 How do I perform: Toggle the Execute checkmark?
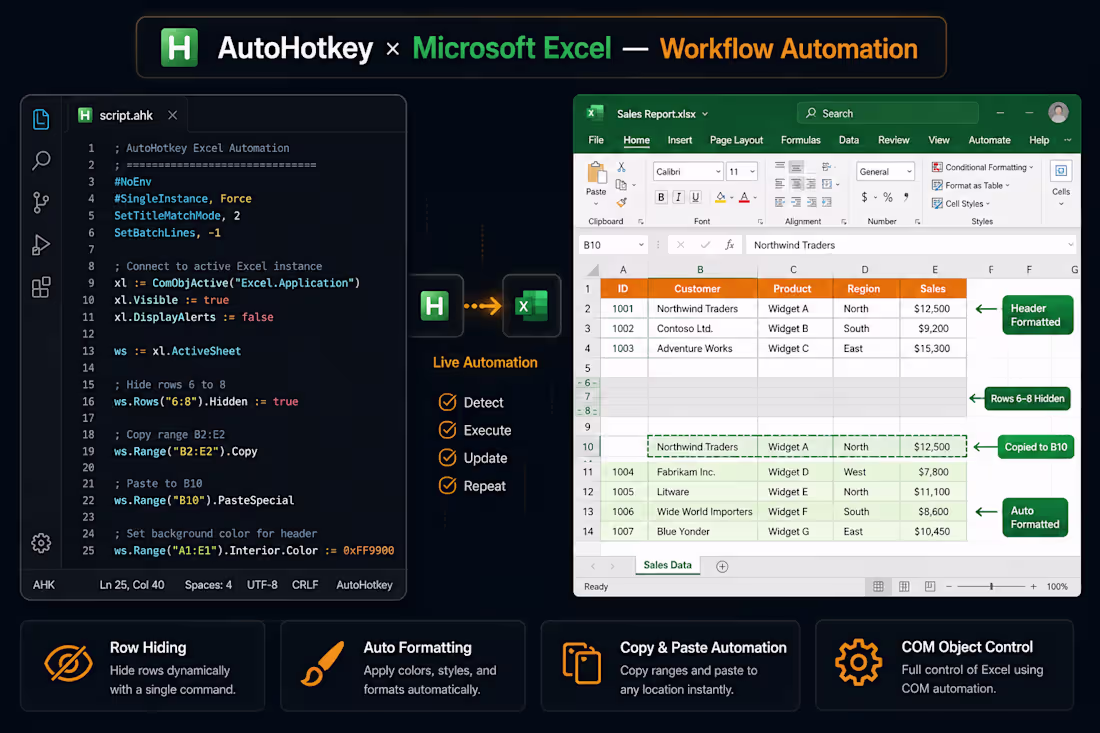coord(447,430)
